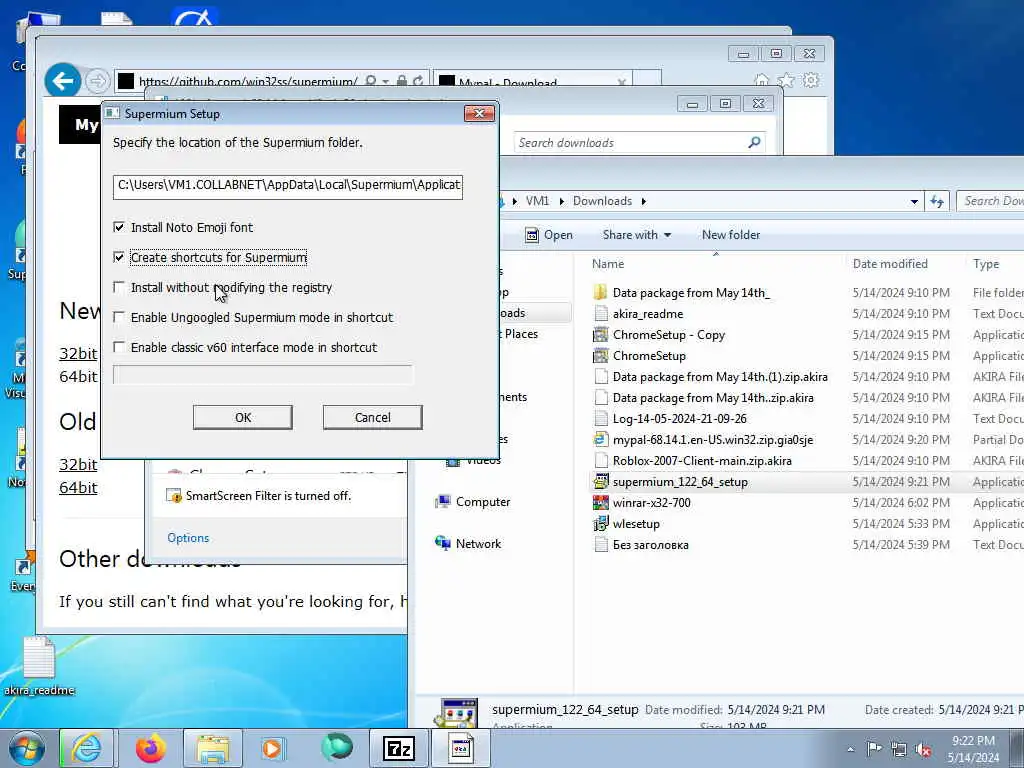
Task: Expand the arrow between VM1 and Downloads
Action: [562, 201]
